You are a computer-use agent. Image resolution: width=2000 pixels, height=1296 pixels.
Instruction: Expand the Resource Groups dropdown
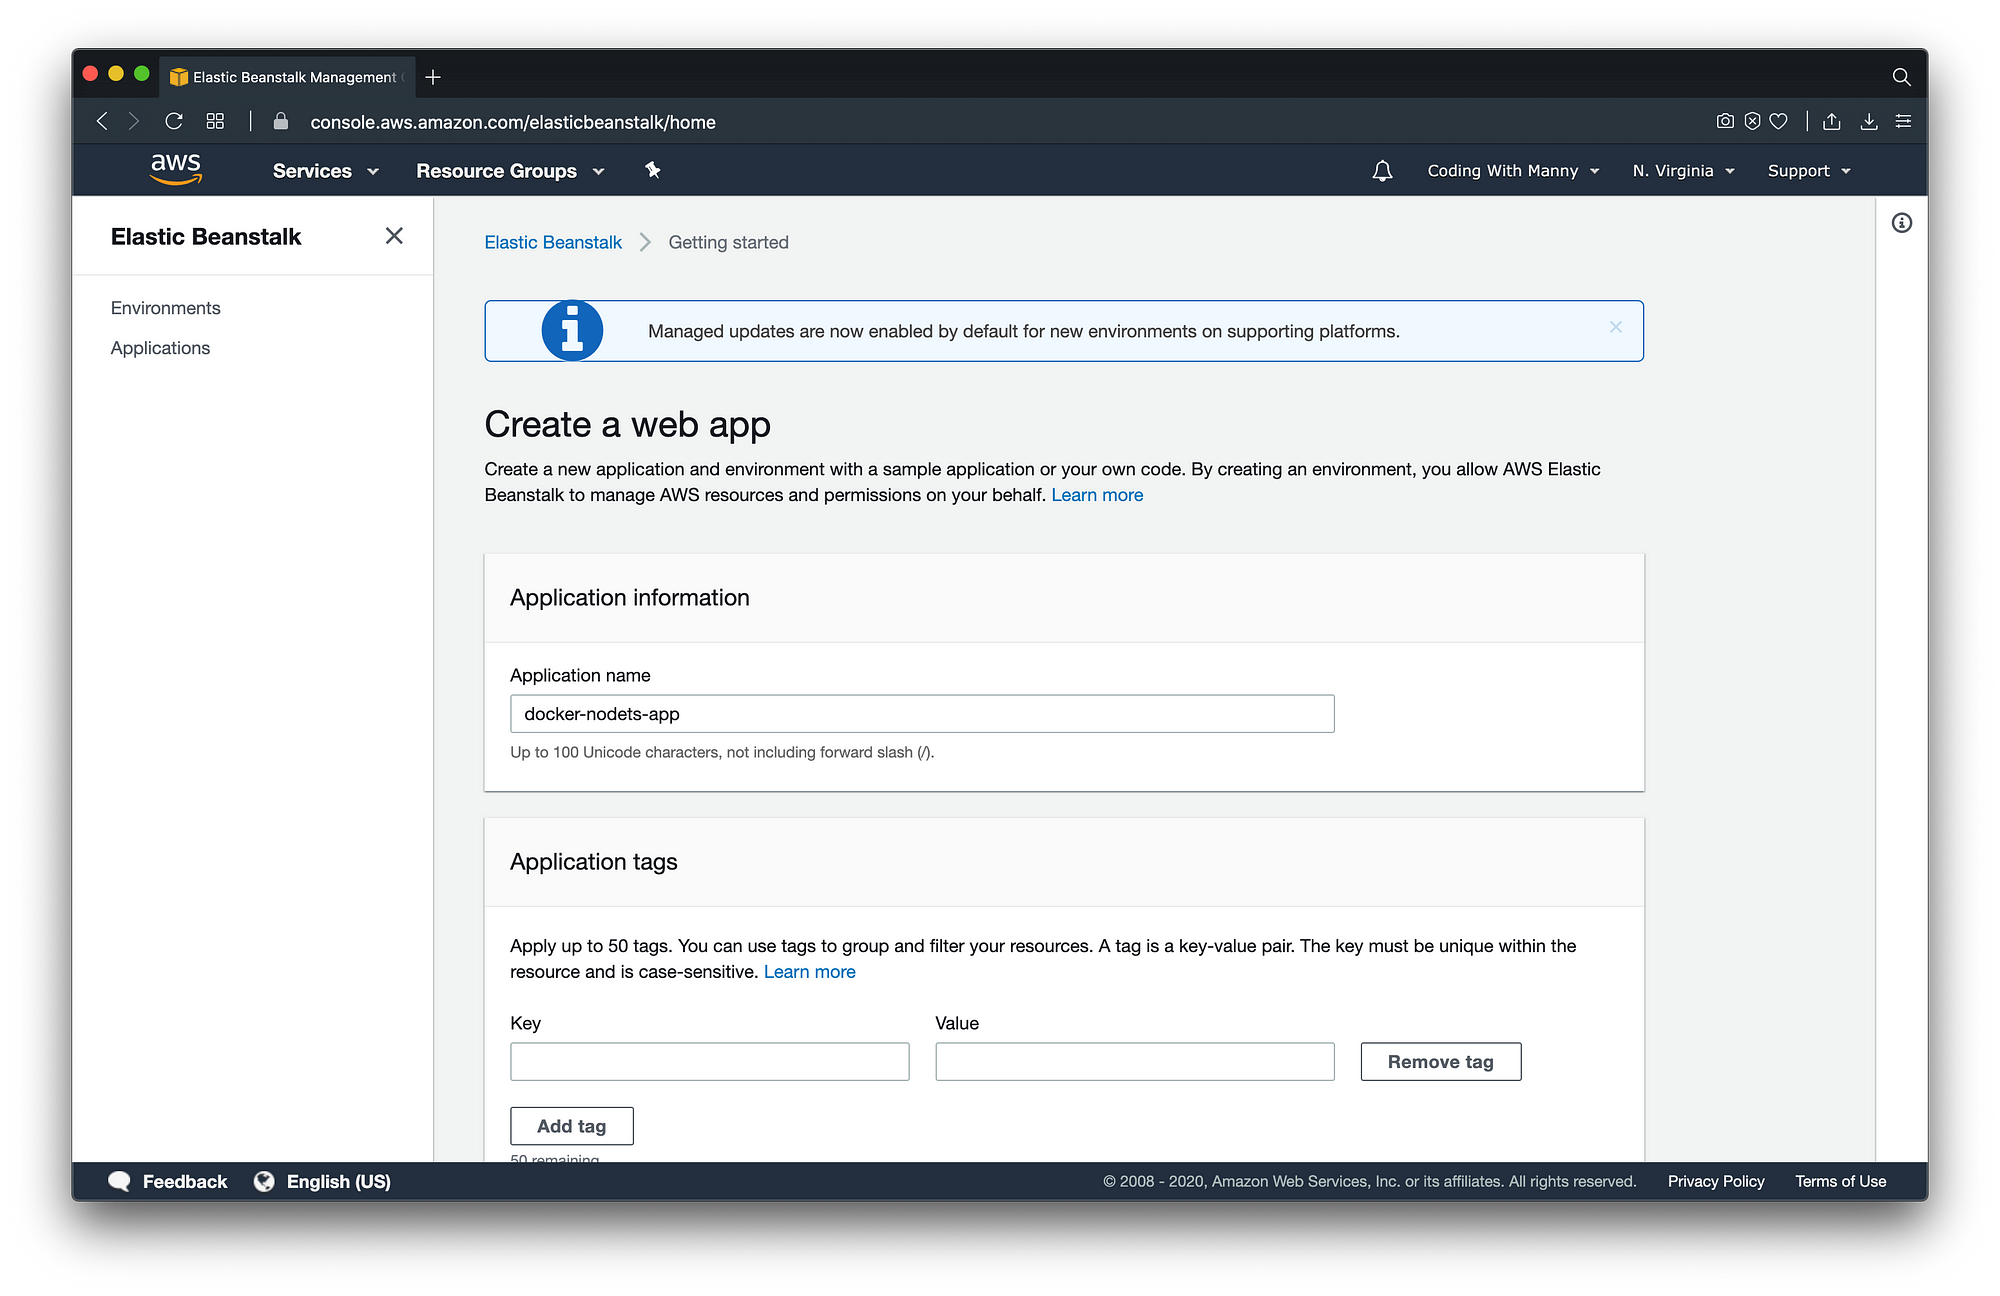(510, 171)
